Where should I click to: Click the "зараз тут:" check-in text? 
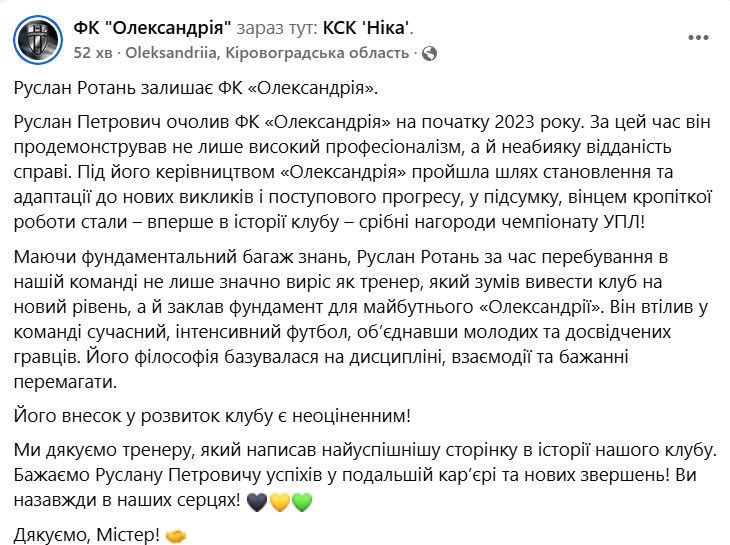[x=284, y=27]
